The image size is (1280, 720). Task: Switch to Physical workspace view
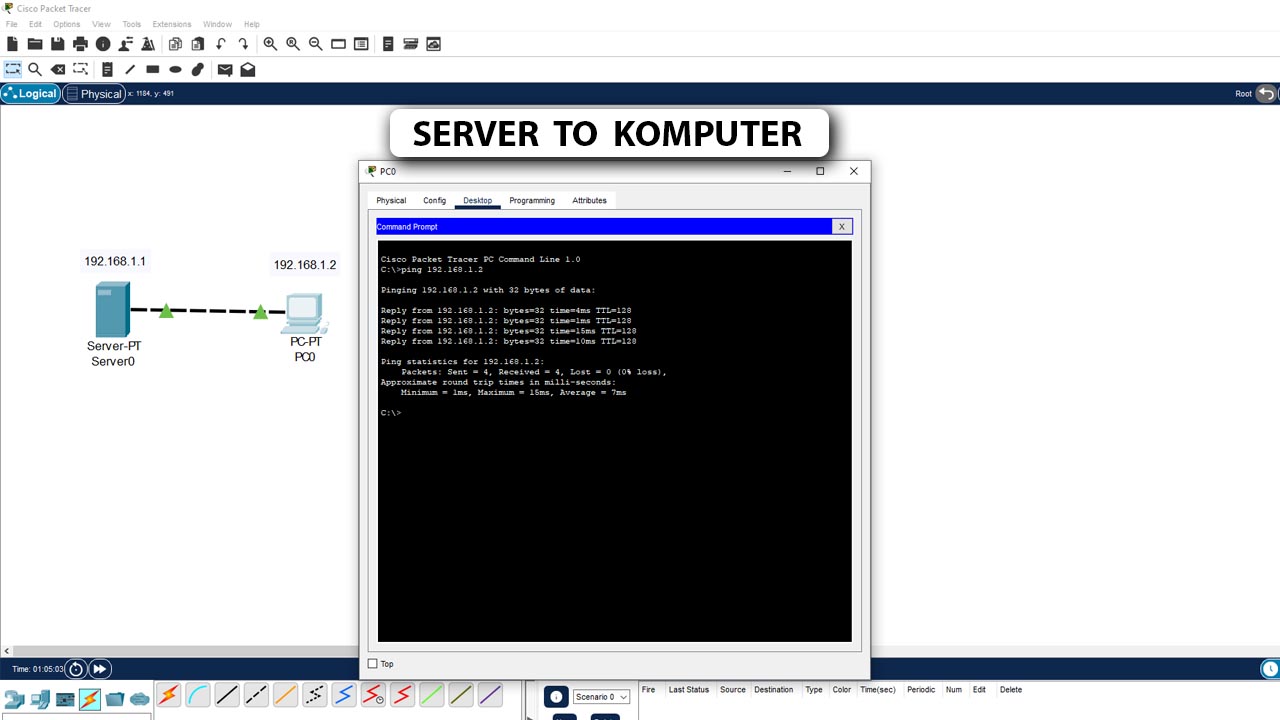pos(93,94)
